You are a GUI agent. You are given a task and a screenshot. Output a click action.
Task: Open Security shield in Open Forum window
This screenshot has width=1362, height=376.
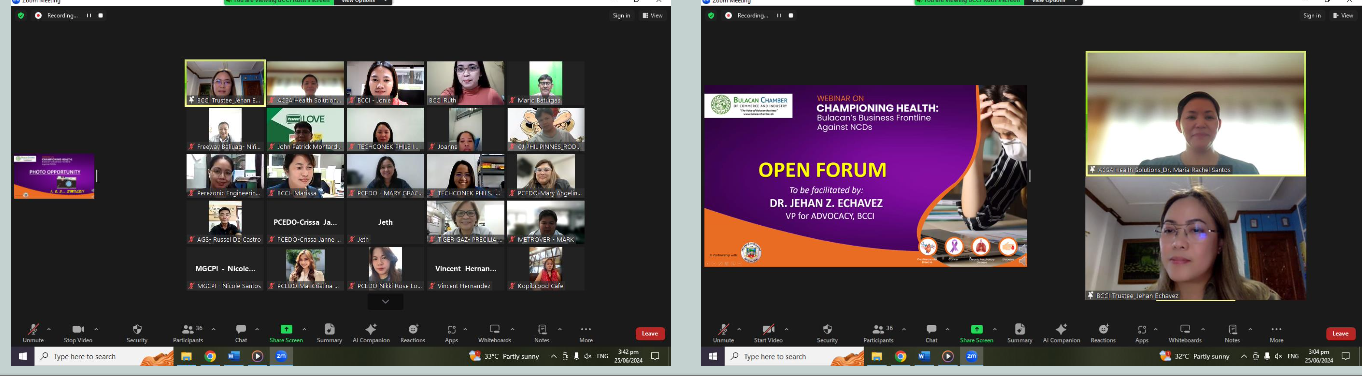[827, 329]
